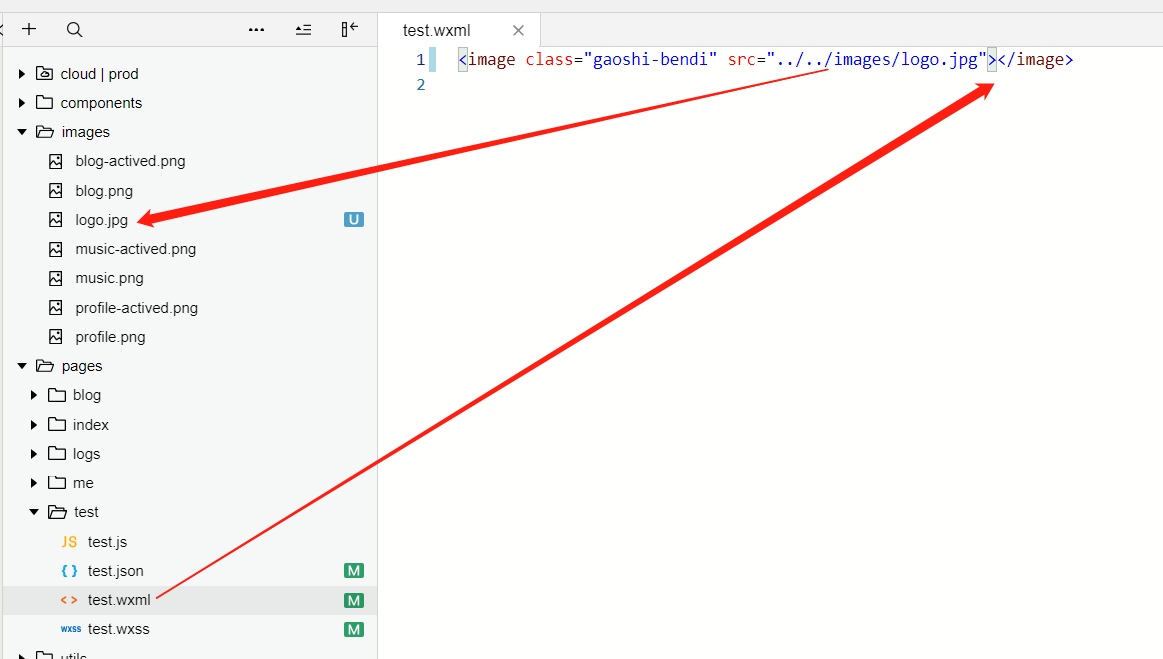
Task: Click the class value "gaoshi-bendi" in code
Action: click(650, 59)
